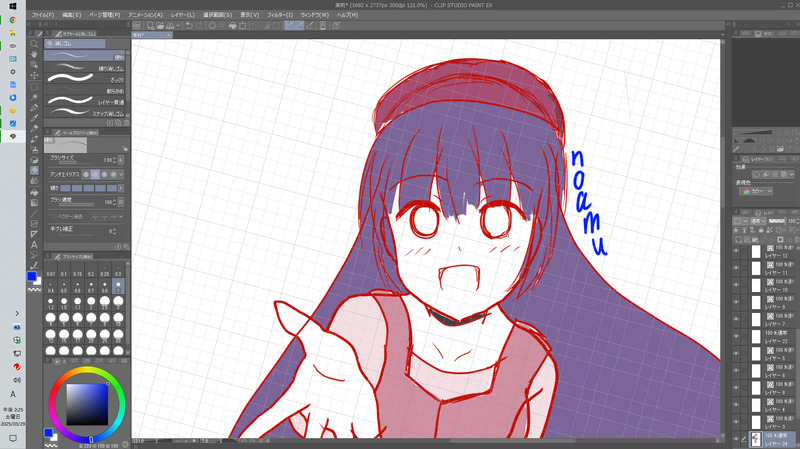Image resolution: width=800 pixels, height=449 pixels.
Task: Open the save options dropdown arrow
Action: 178,26
